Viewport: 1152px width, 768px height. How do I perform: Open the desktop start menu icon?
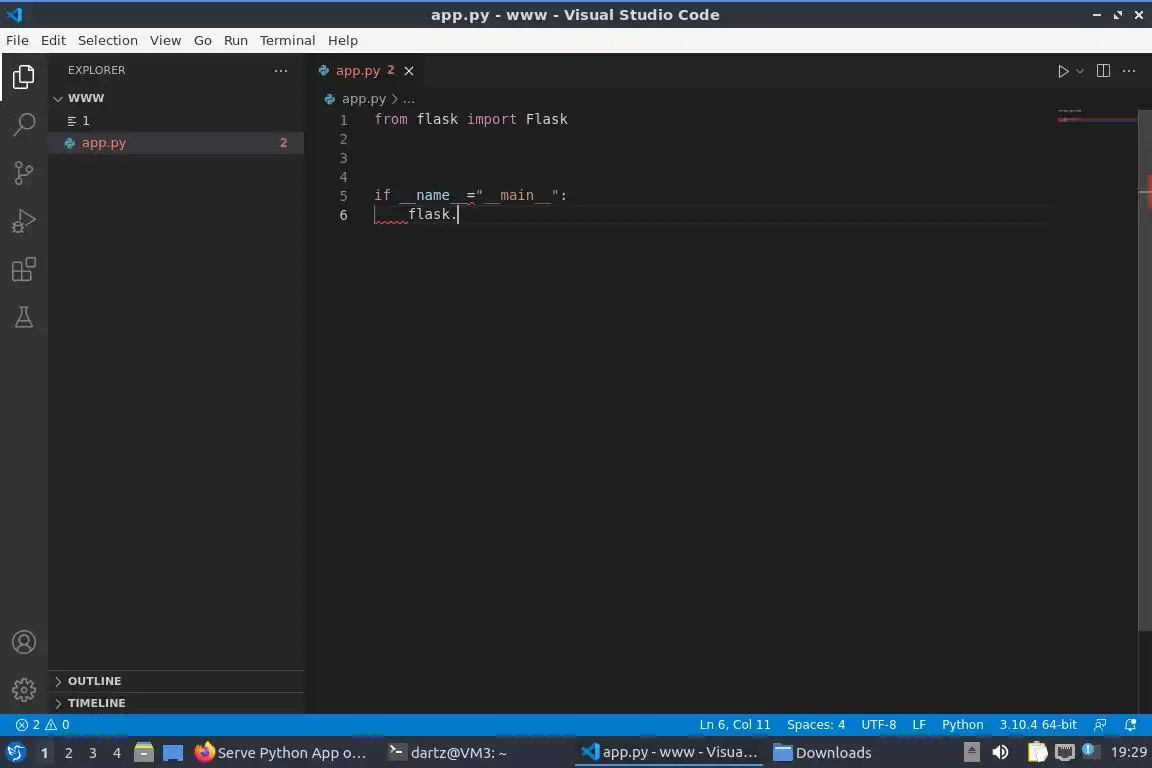coord(15,753)
